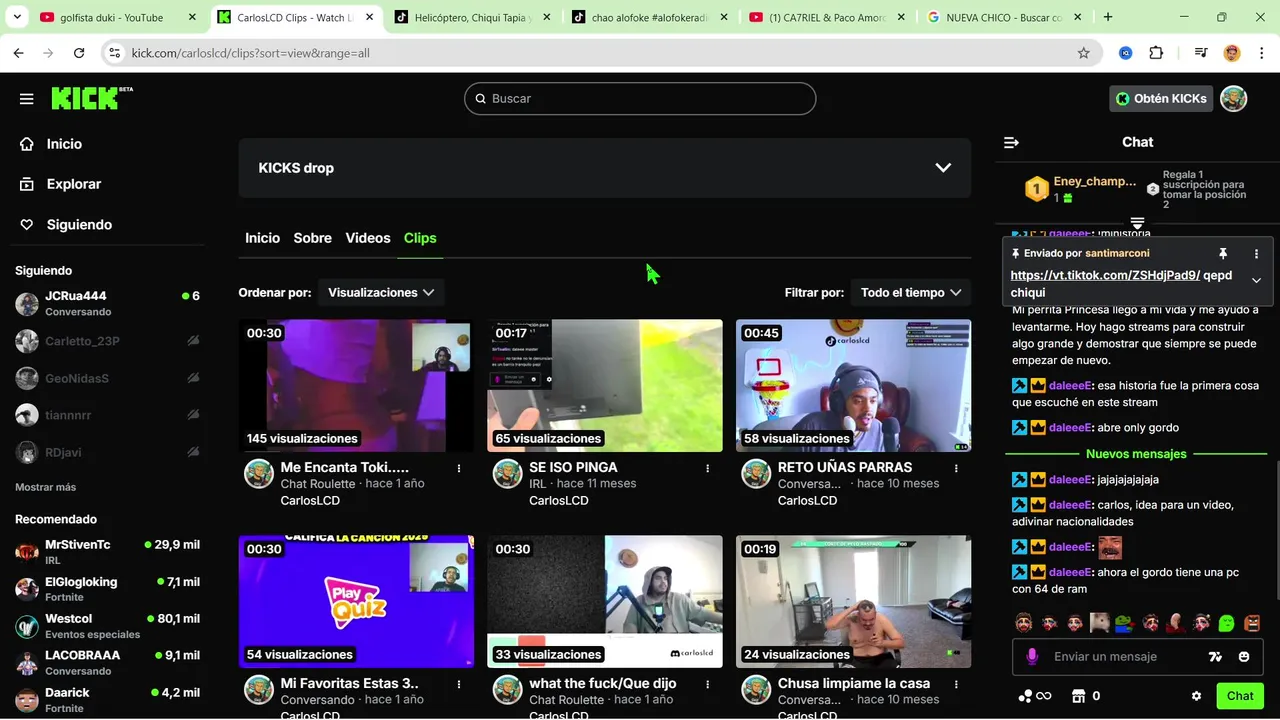This screenshot has width=1280, height=720.
Task: Open Carletto_23P followed channel
Action: click(x=108, y=341)
